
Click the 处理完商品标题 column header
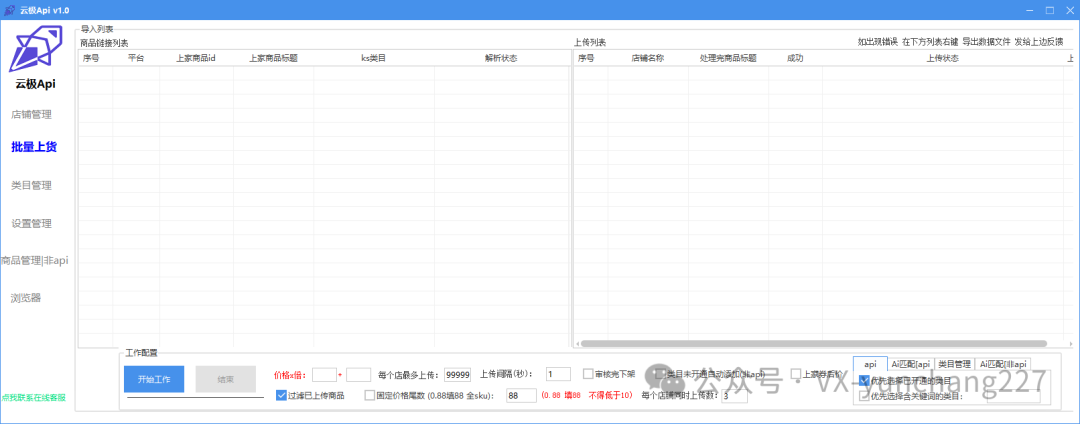(x=728, y=58)
